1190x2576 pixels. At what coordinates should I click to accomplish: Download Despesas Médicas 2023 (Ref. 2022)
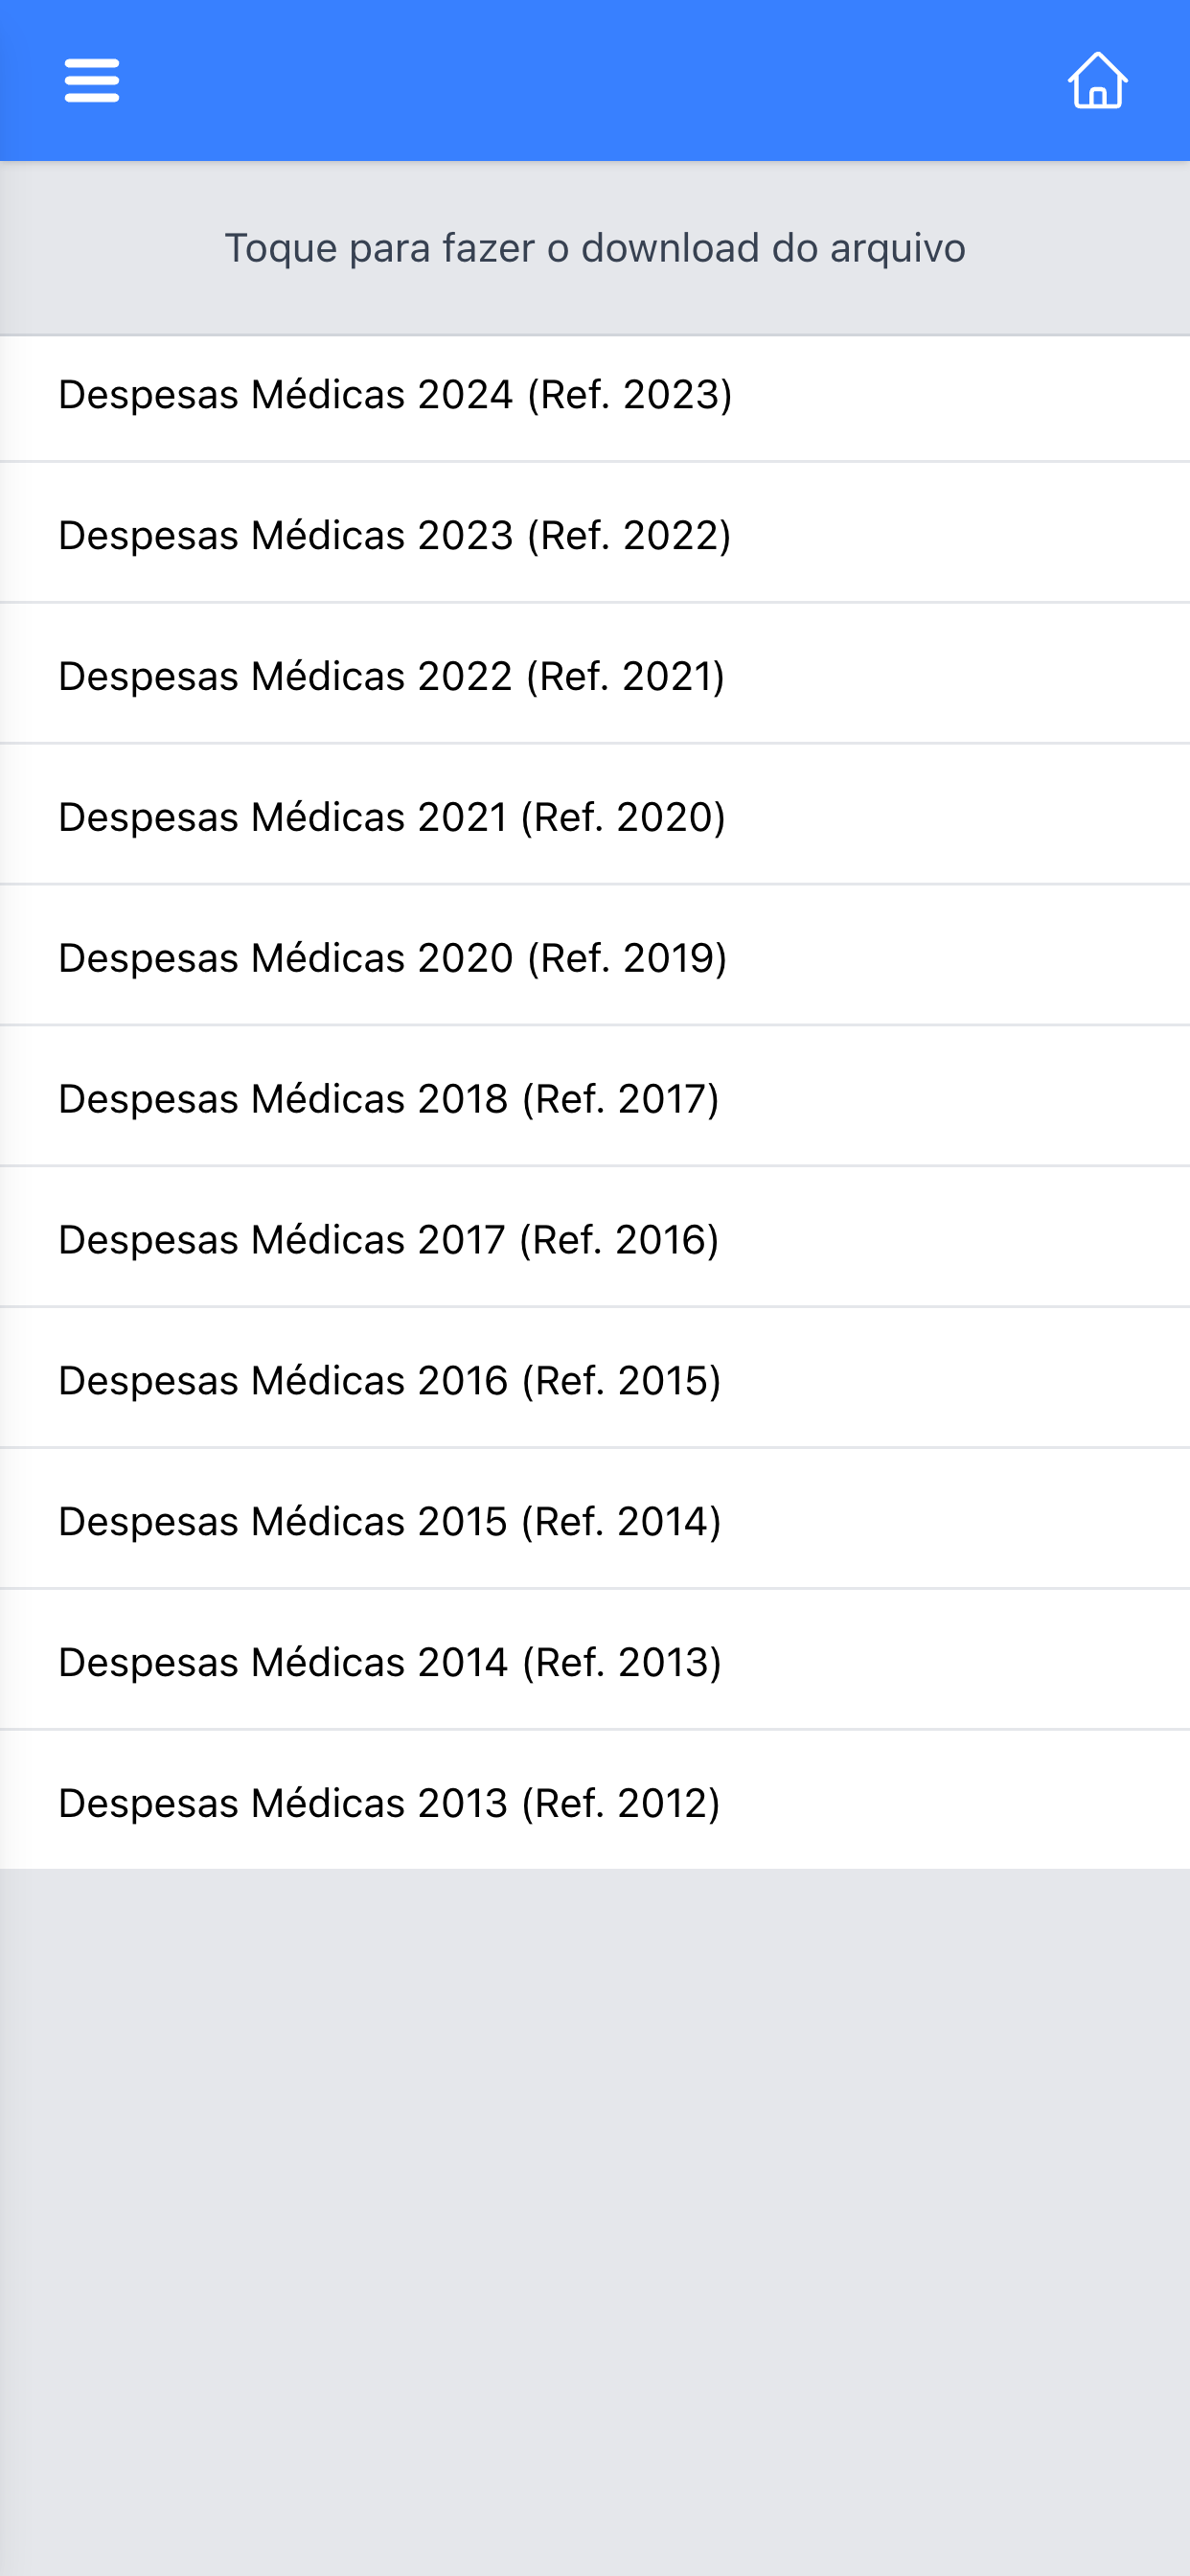click(595, 533)
